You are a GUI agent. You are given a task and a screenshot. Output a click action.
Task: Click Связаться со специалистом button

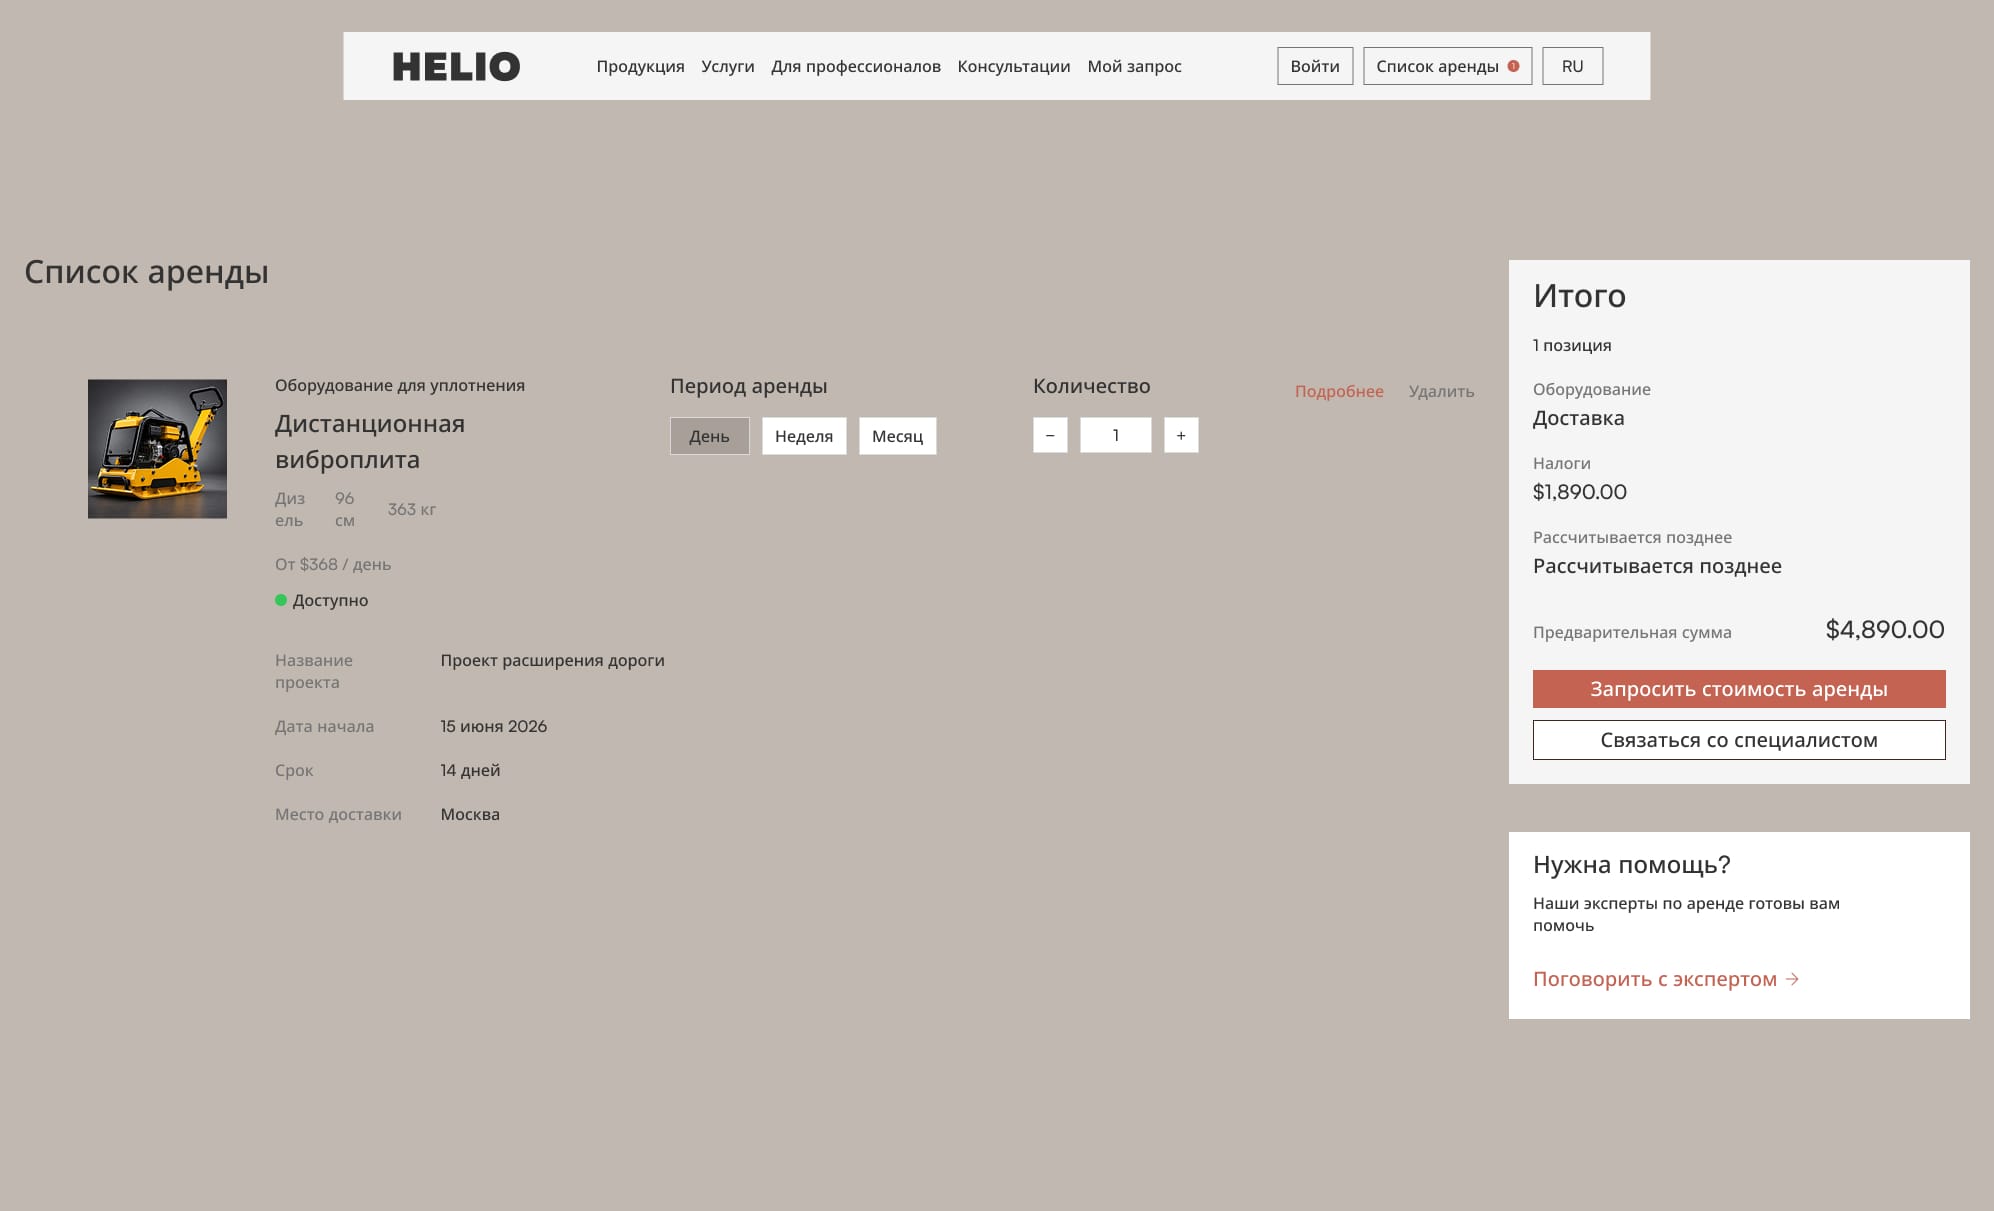(1739, 740)
